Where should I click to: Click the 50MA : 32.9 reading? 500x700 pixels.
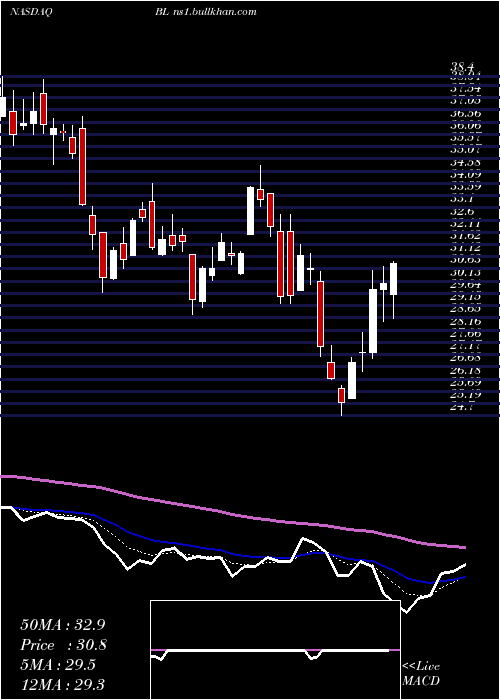tap(63, 625)
